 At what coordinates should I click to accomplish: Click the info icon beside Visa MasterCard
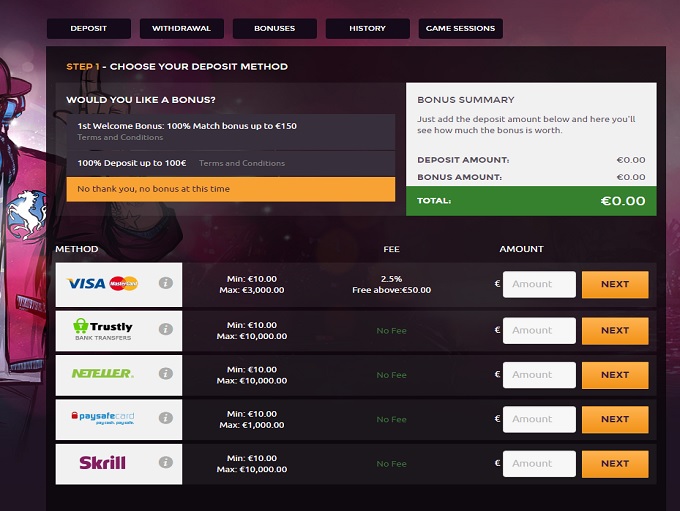(x=166, y=284)
